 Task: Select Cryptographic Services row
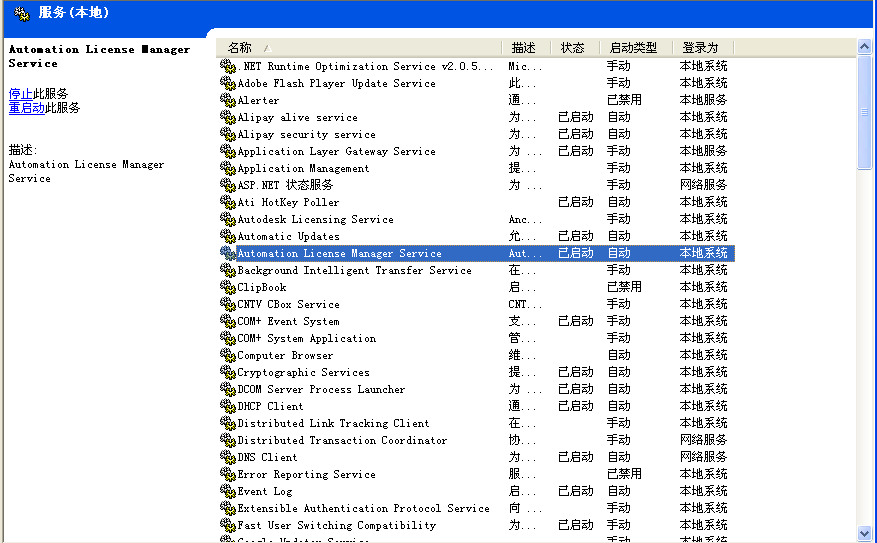point(303,372)
